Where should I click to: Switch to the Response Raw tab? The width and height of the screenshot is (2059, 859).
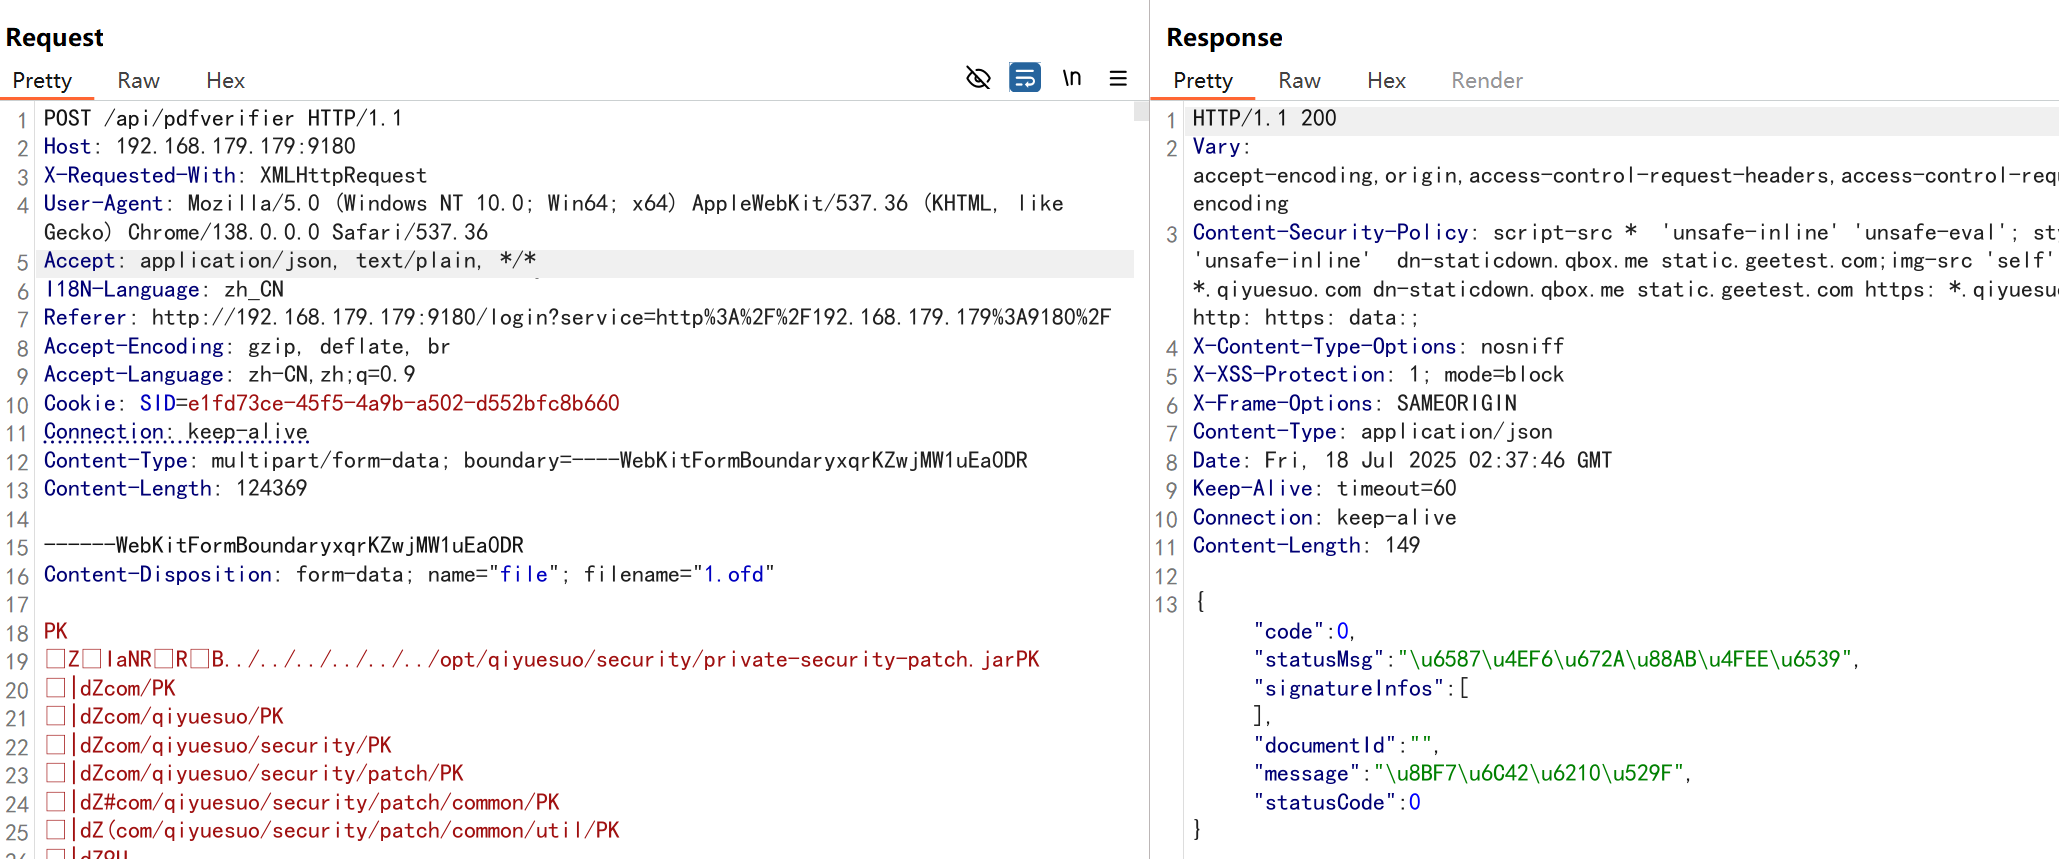(1299, 81)
